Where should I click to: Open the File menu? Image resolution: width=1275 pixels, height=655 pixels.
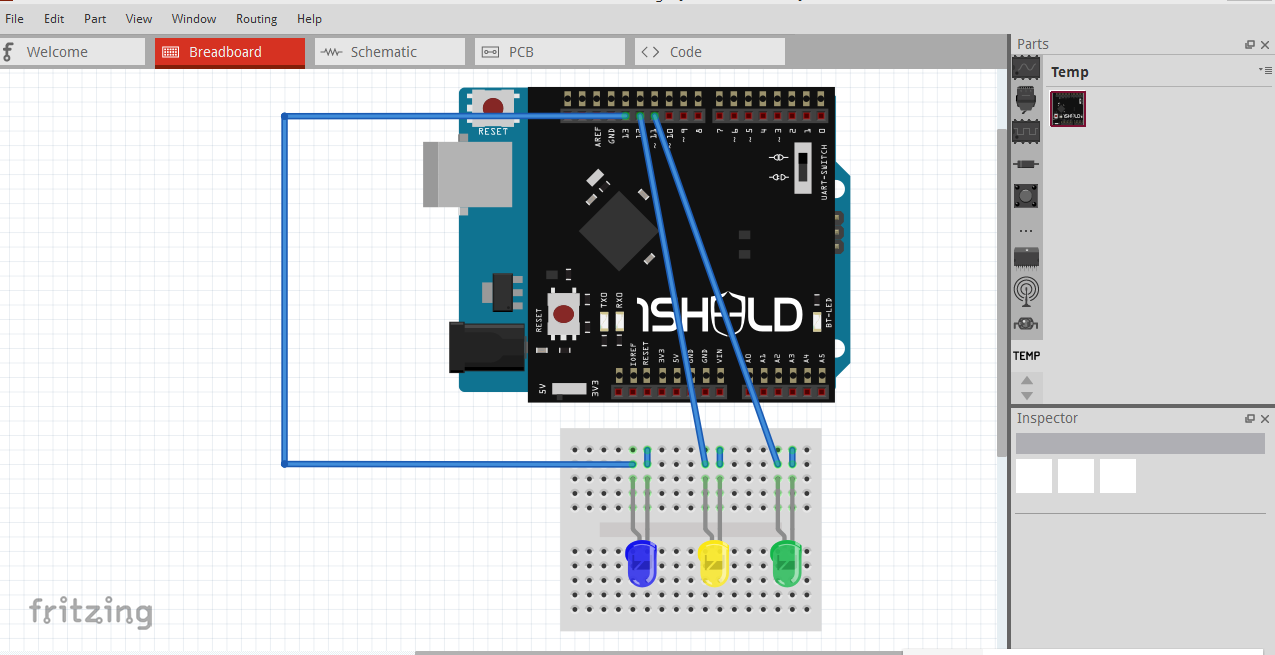coord(15,19)
